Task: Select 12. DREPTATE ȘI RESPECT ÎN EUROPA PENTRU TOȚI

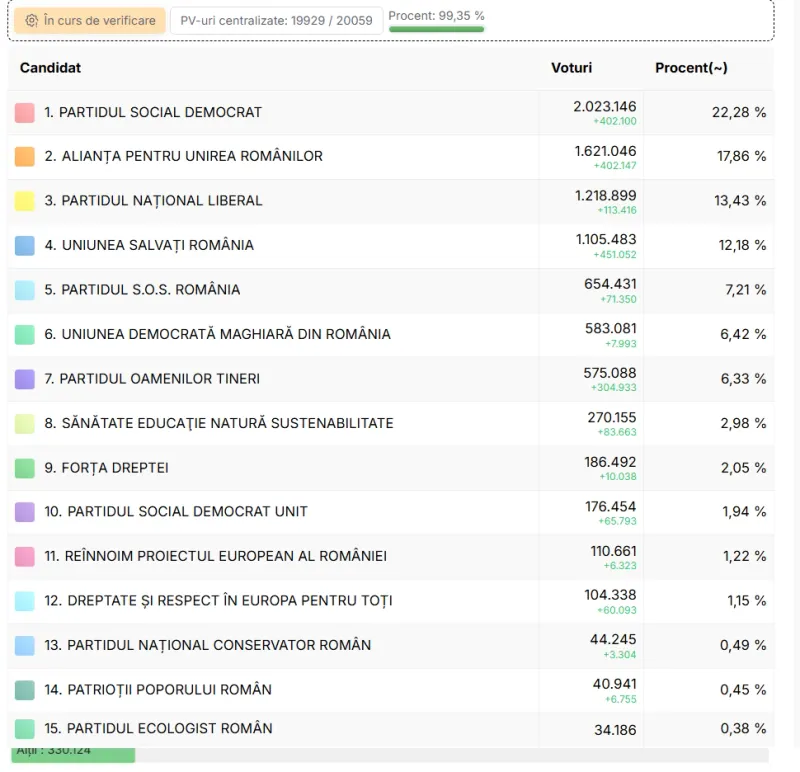Action: pos(218,601)
